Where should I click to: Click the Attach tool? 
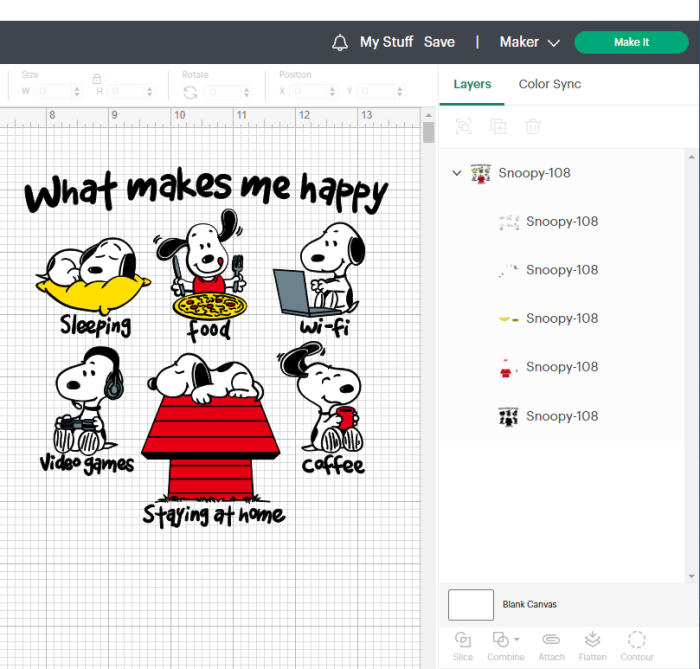pos(551,646)
